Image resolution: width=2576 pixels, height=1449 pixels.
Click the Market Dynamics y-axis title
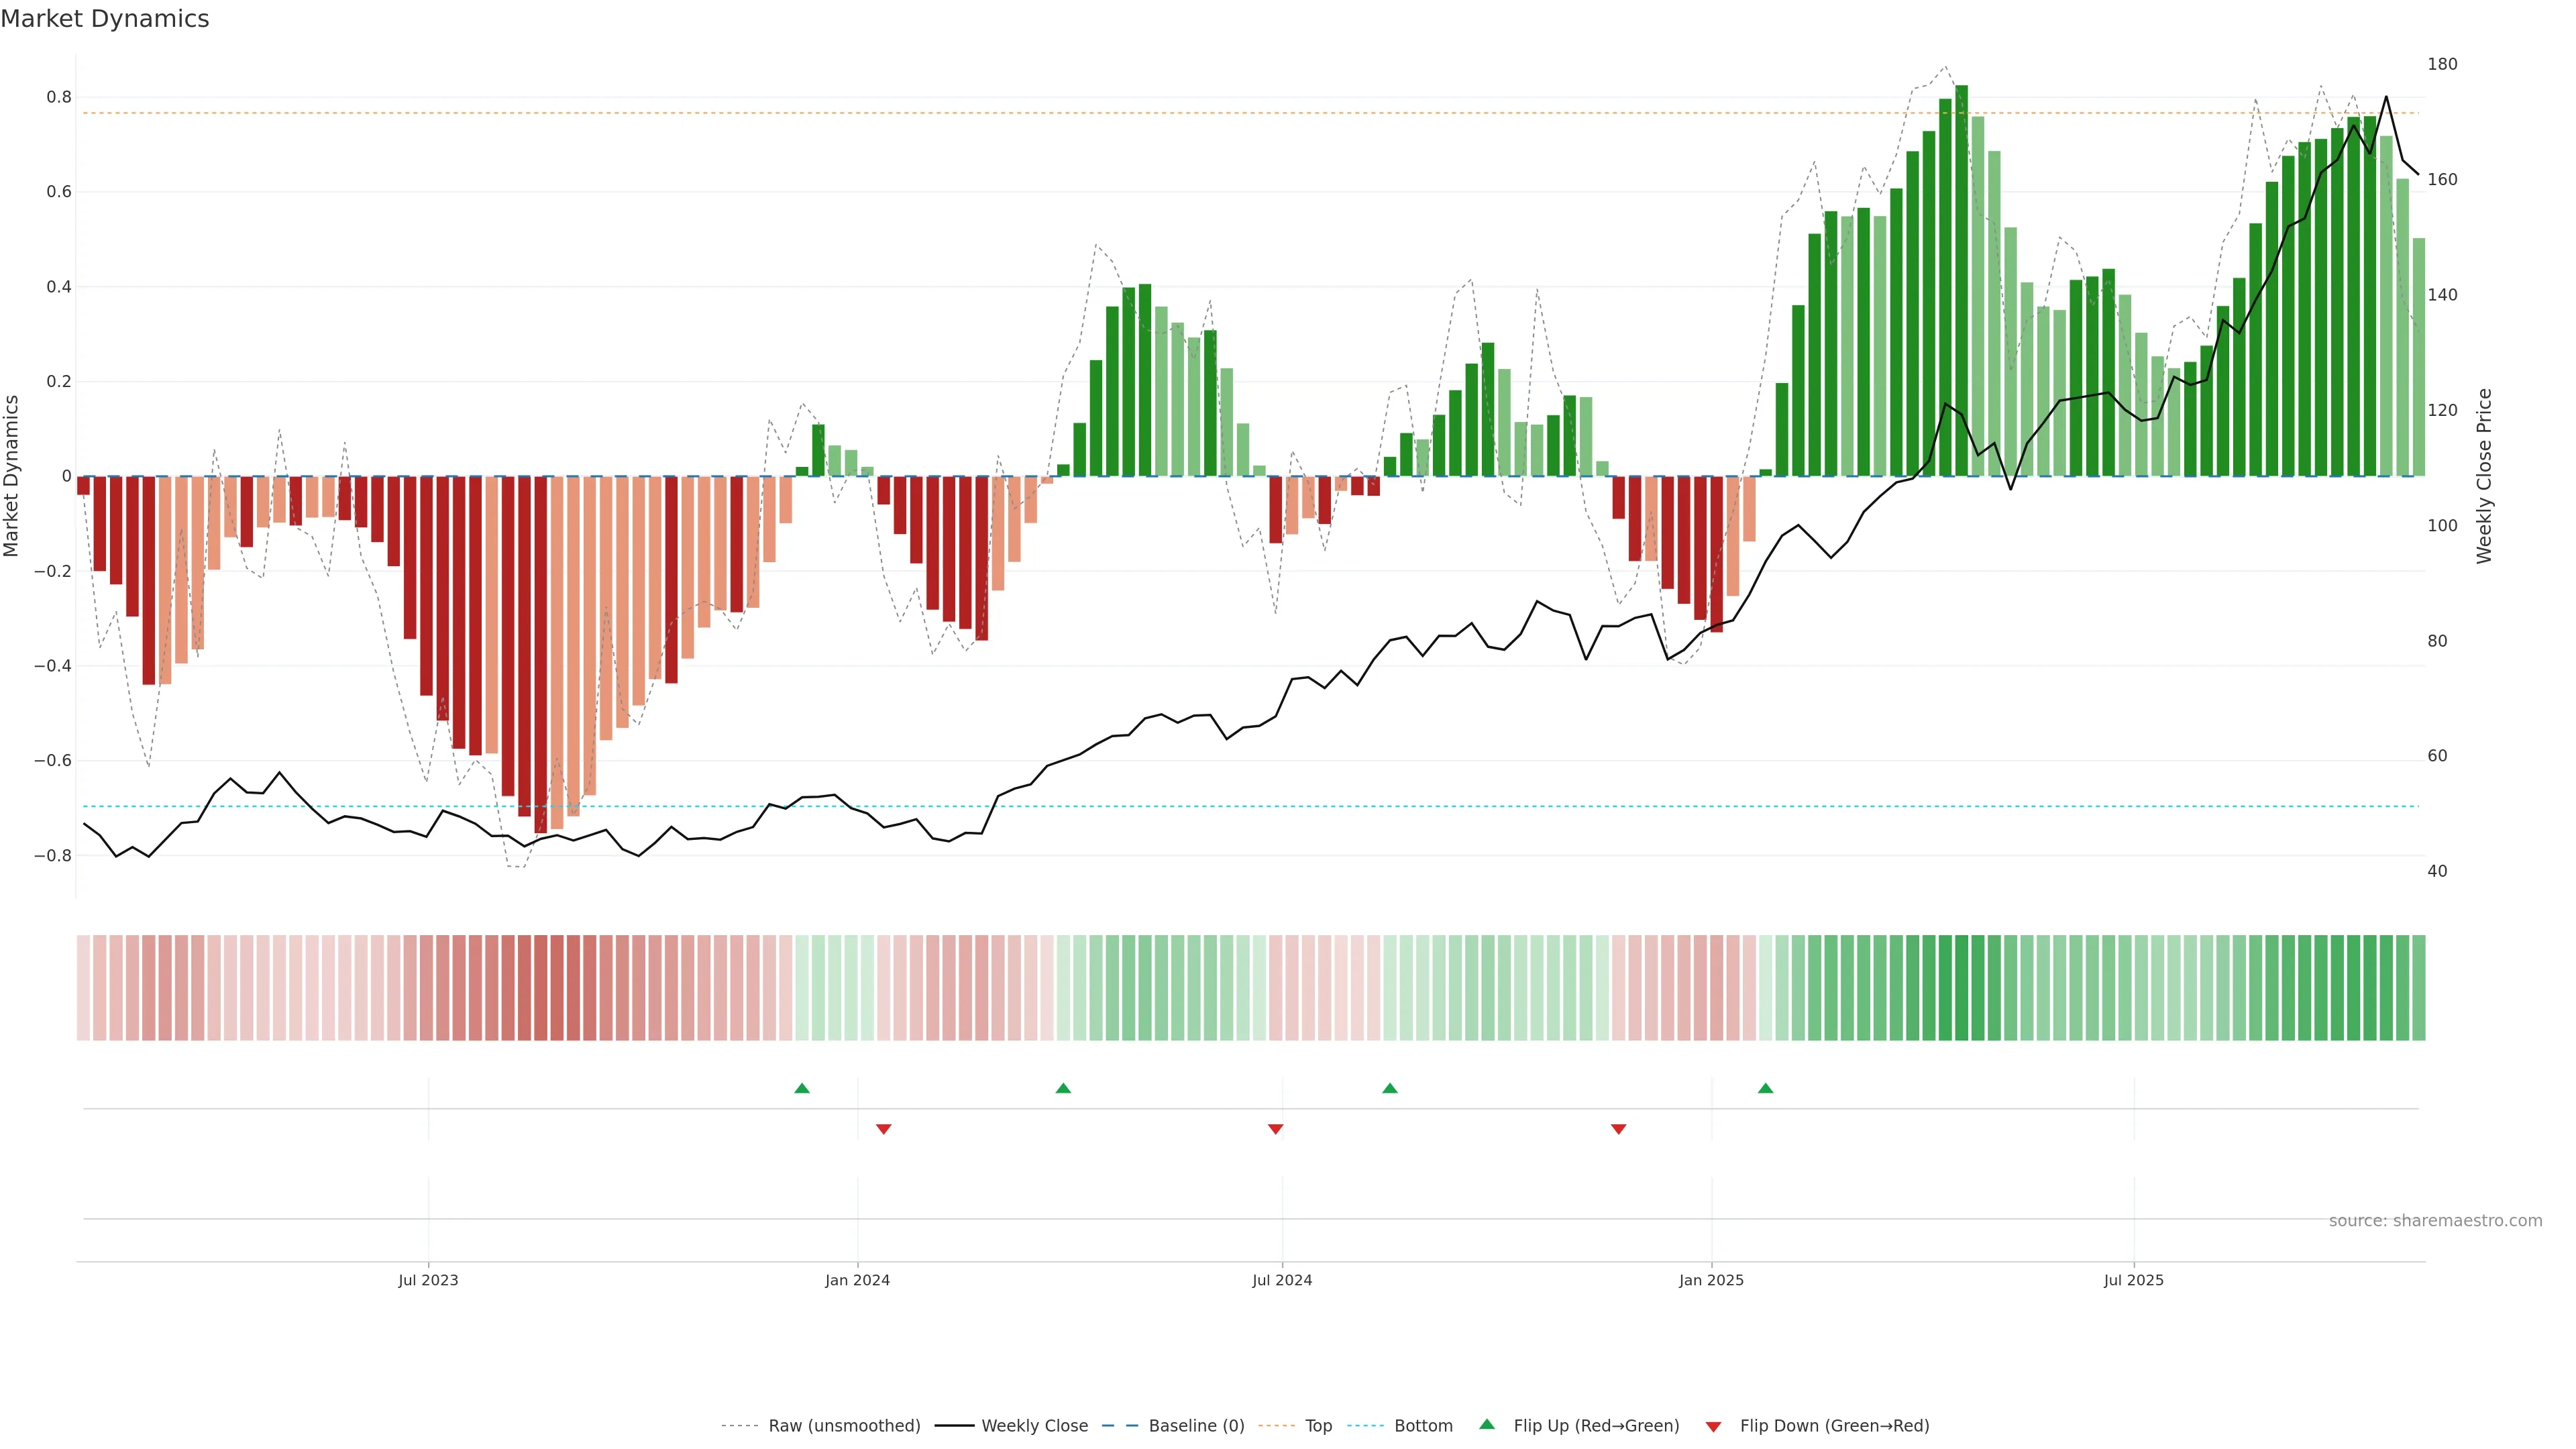click(x=12, y=476)
